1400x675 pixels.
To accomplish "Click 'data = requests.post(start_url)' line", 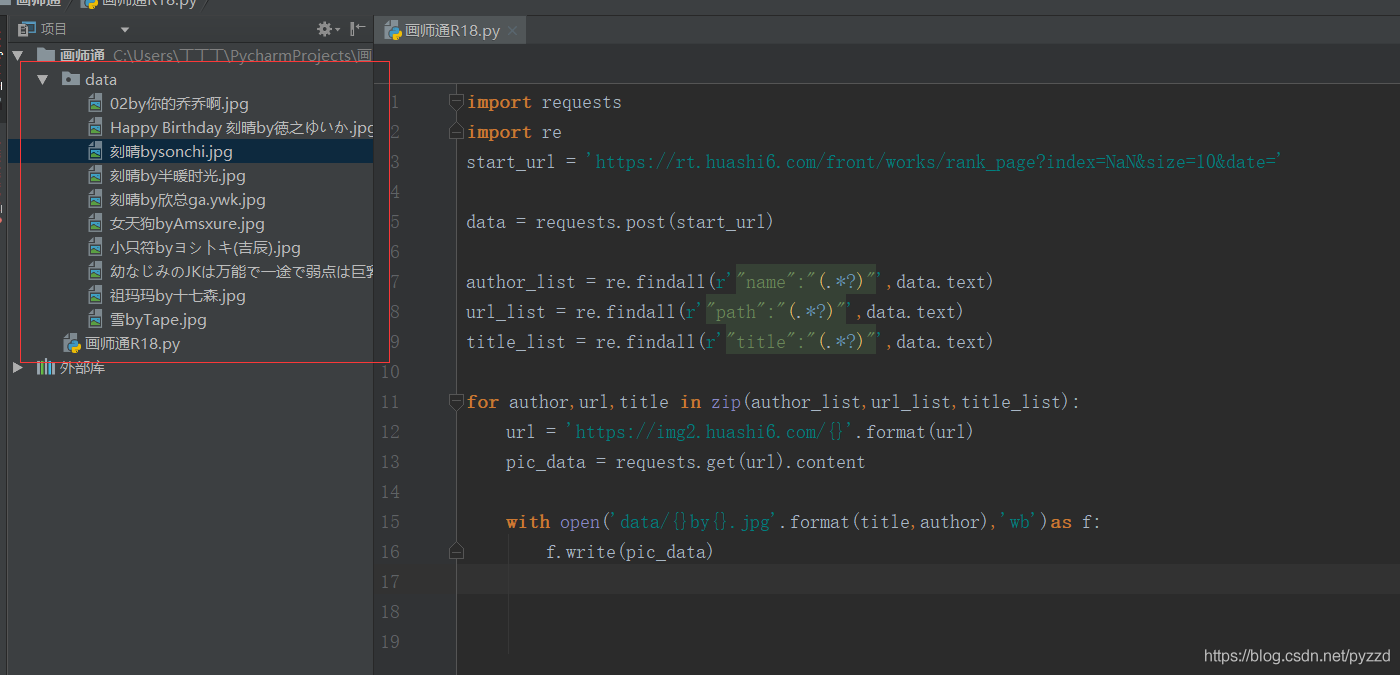I will 620,222.
